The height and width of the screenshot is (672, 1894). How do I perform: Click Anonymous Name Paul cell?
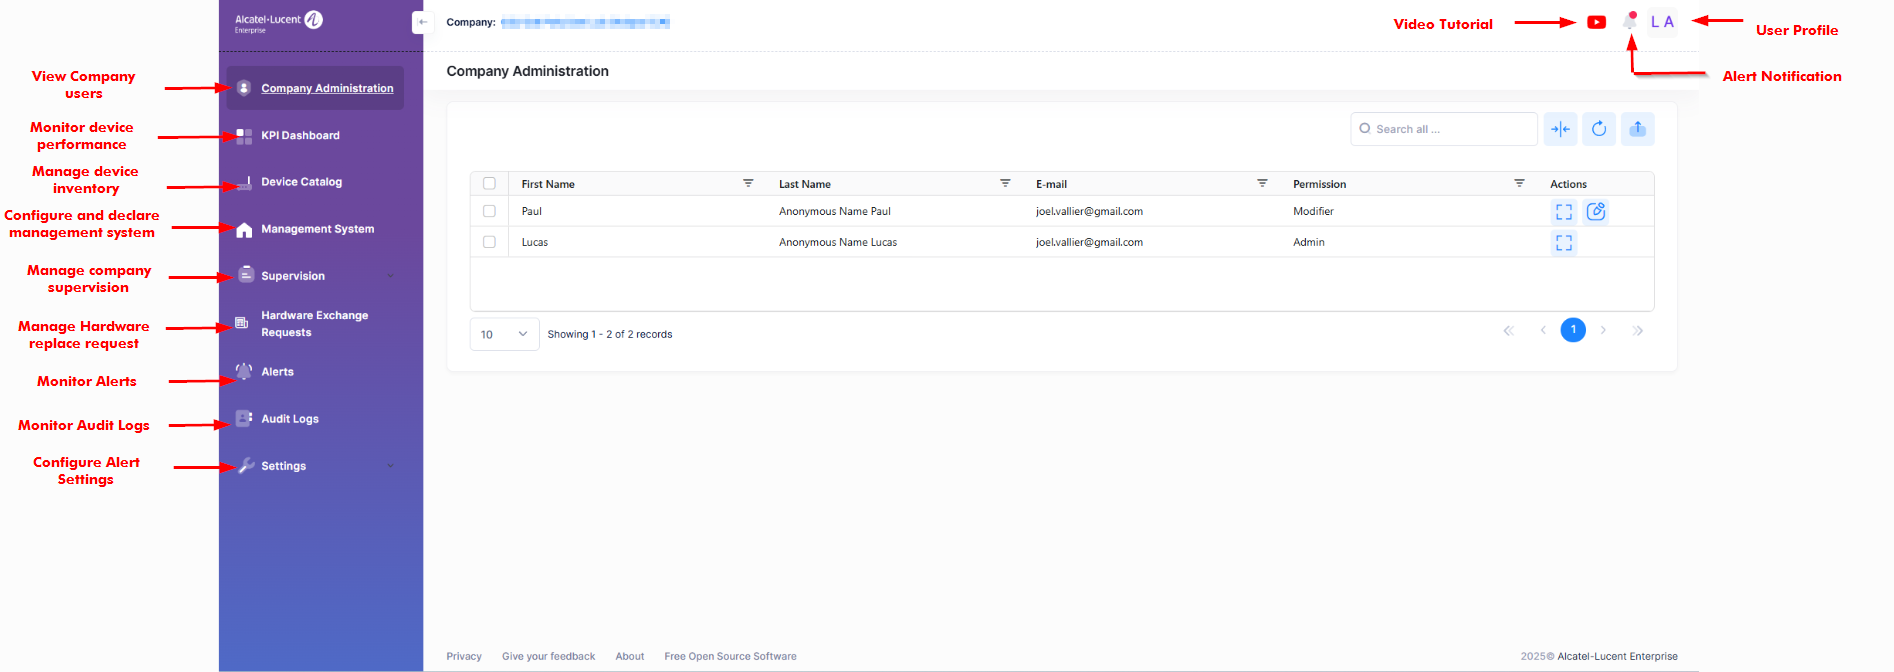point(835,211)
